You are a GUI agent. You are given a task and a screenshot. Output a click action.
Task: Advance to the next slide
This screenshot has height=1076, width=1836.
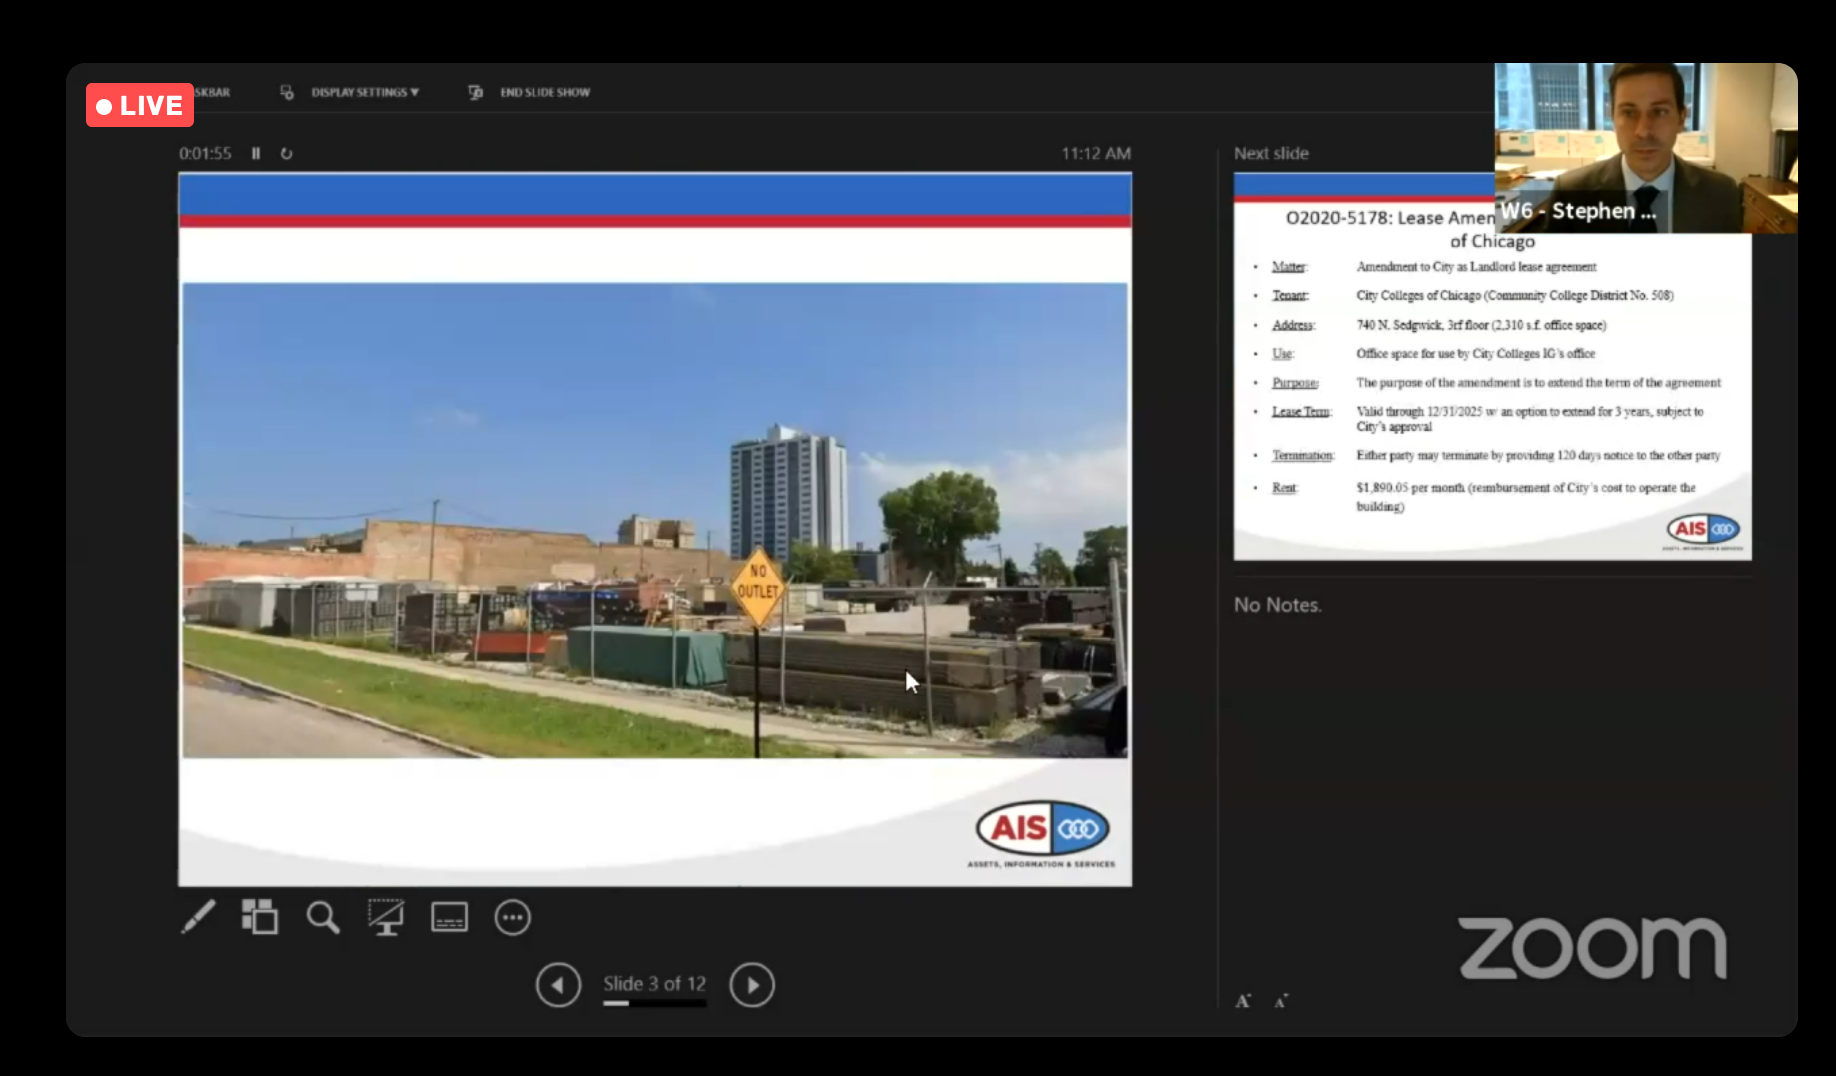[x=752, y=985]
